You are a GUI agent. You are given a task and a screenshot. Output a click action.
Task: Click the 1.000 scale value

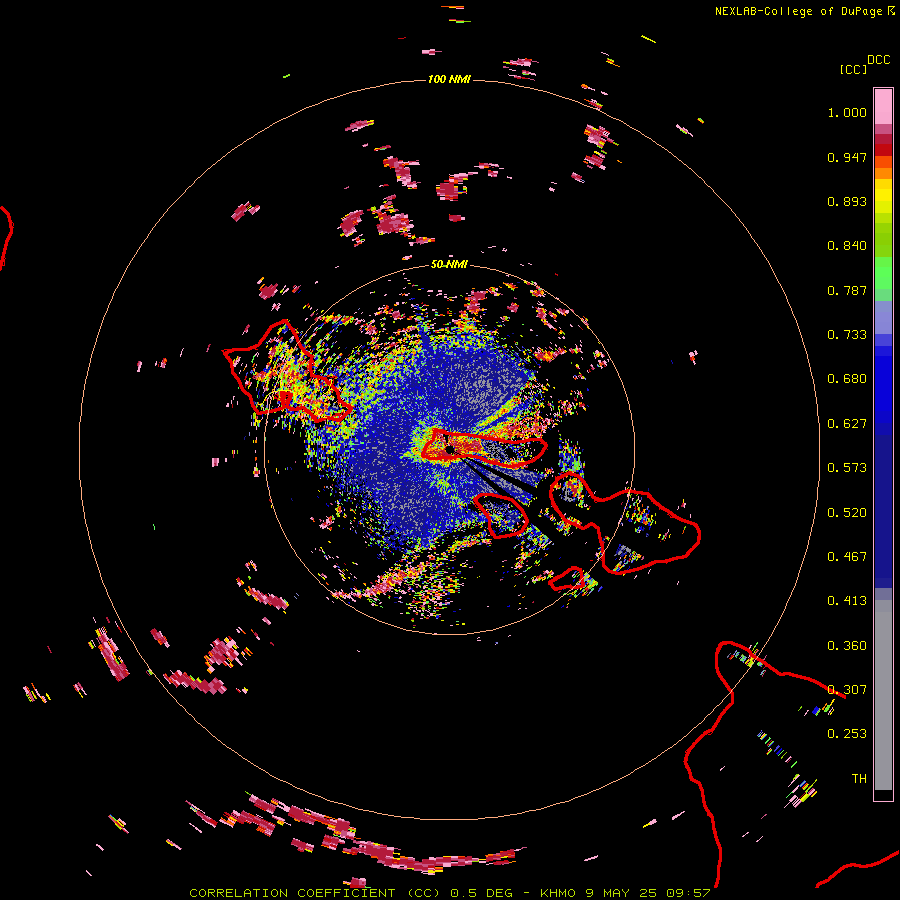(x=847, y=112)
